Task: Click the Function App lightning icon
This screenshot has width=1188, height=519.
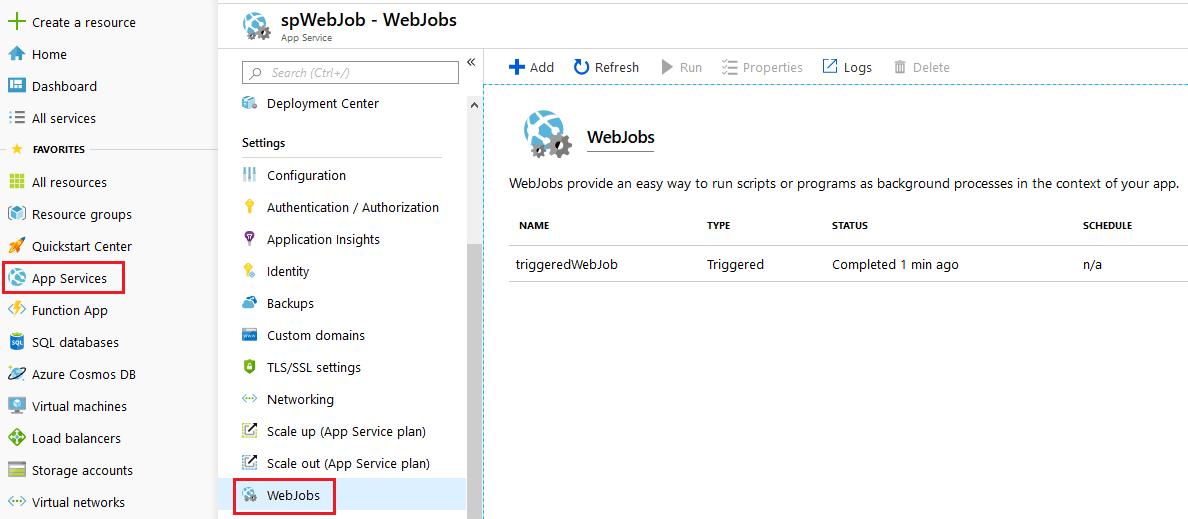Action: point(17,310)
